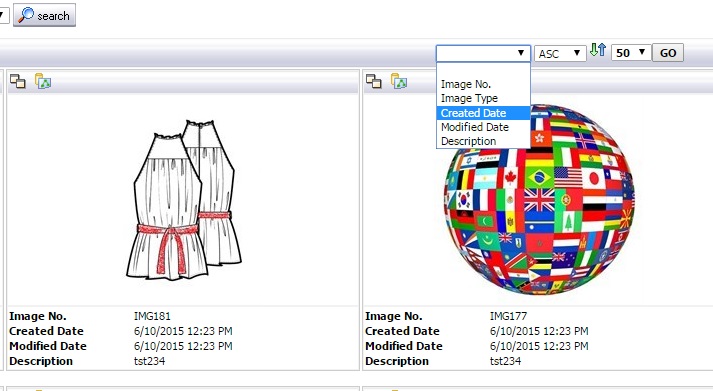
Task: Toggle the sort direction arrows icon
Action: coord(598,50)
